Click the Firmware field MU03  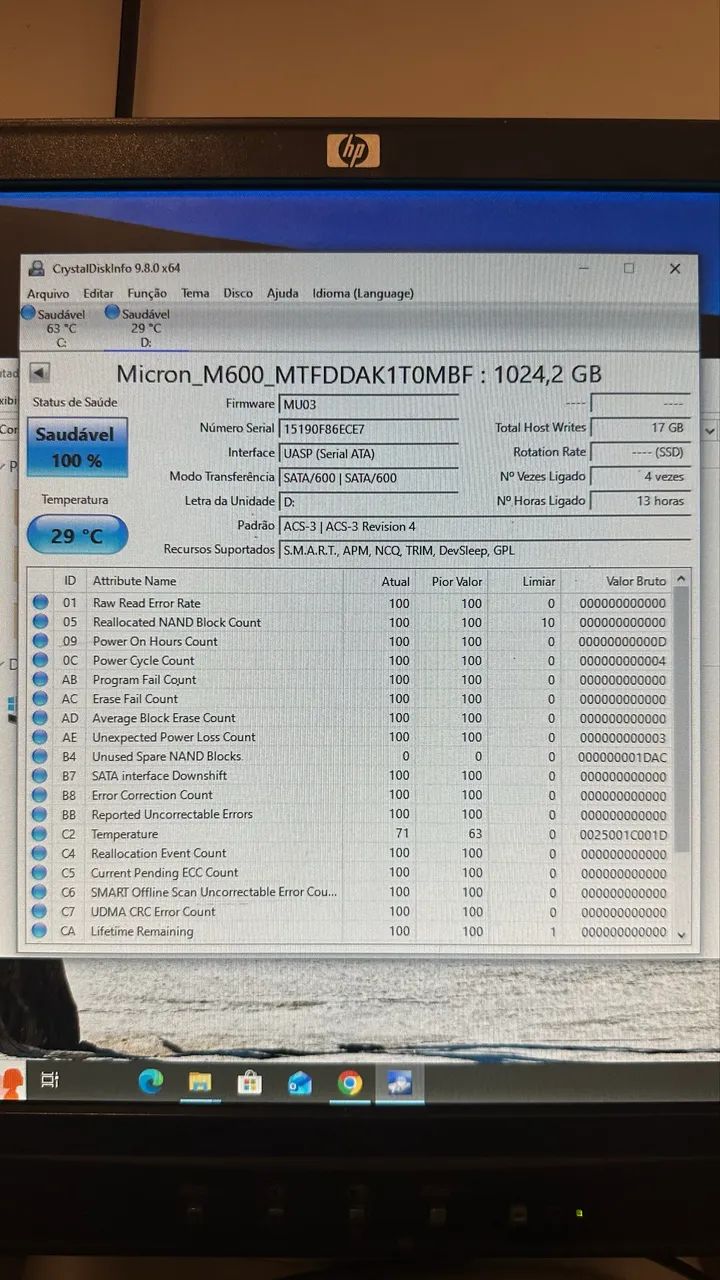pos(368,404)
